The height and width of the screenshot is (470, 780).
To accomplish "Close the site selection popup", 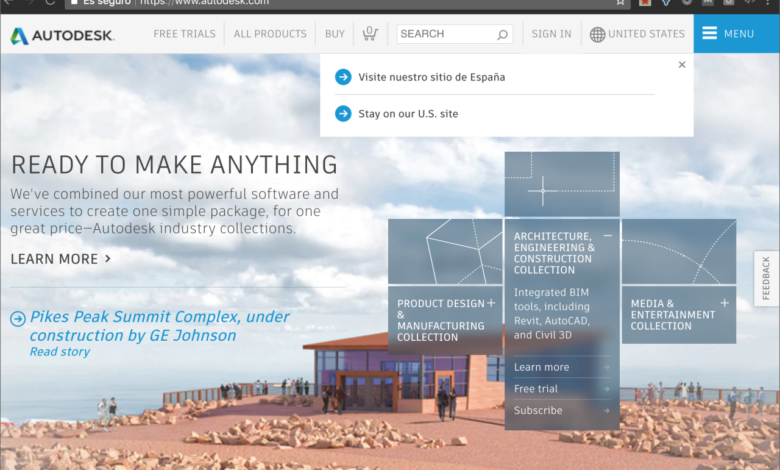I will pos(682,65).
